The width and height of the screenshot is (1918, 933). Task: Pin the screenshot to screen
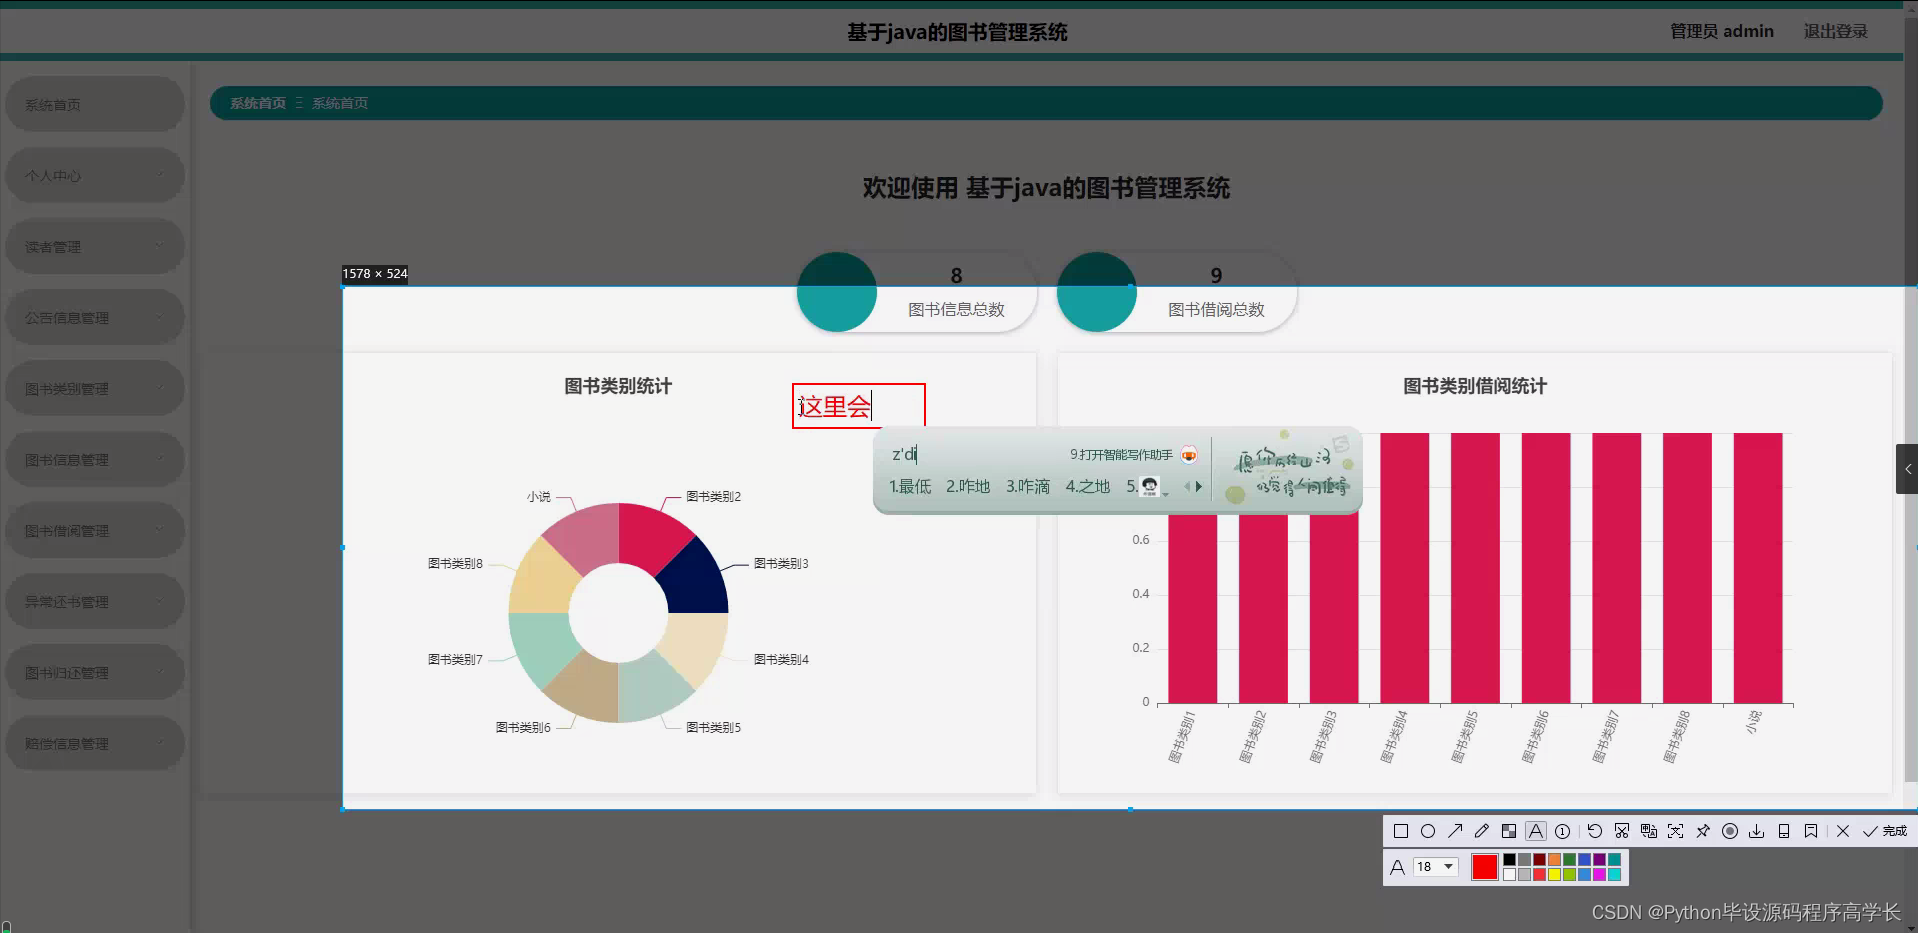click(x=1702, y=831)
